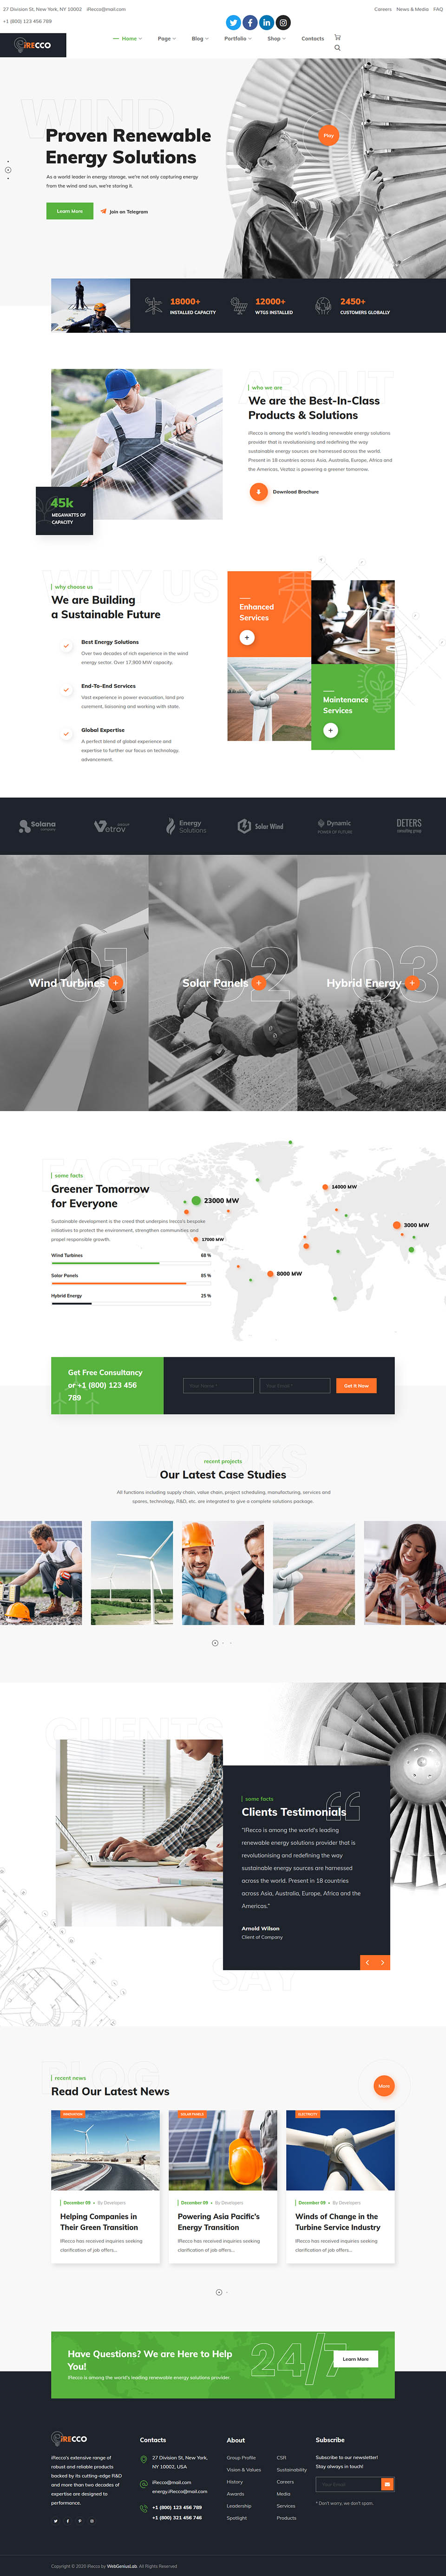Open the shopping cart icon
The width and height of the screenshot is (446, 2576).
click(337, 37)
